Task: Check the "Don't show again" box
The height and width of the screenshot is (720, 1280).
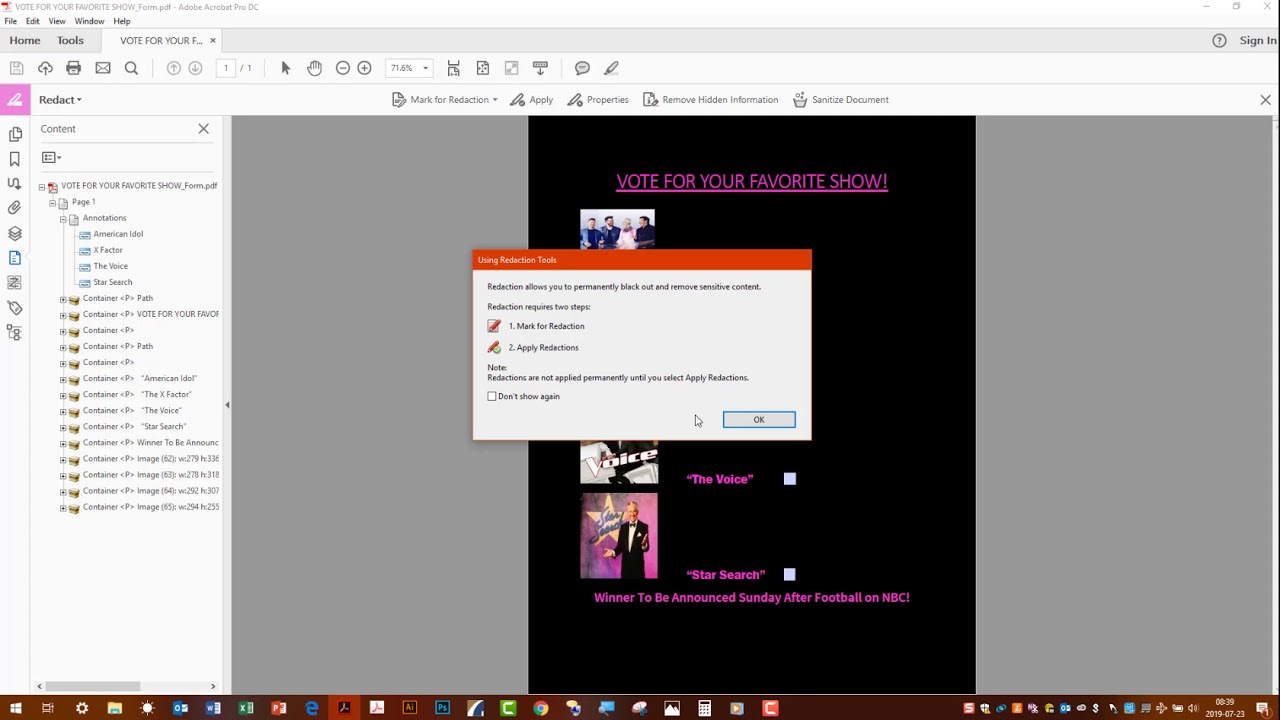Action: tap(492, 397)
